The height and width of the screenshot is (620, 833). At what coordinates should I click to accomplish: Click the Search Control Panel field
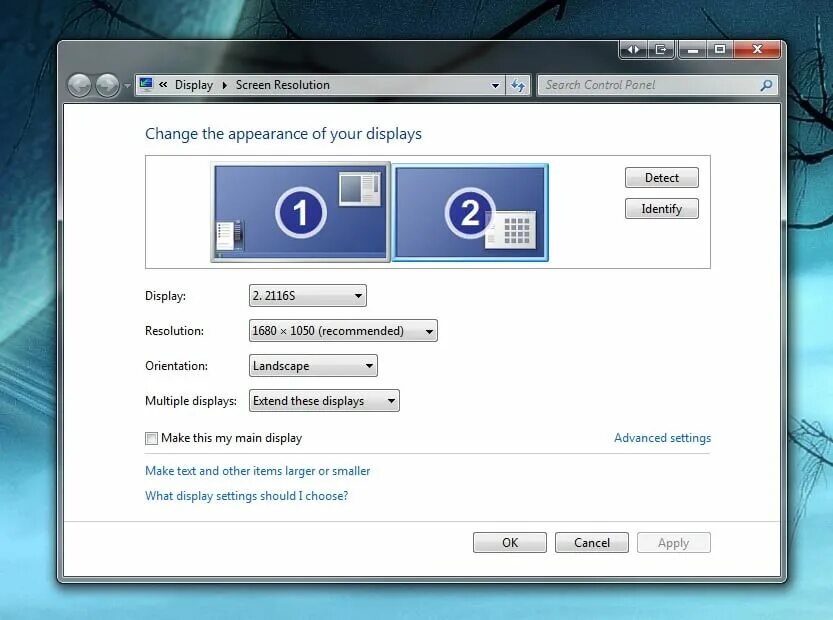point(658,85)
